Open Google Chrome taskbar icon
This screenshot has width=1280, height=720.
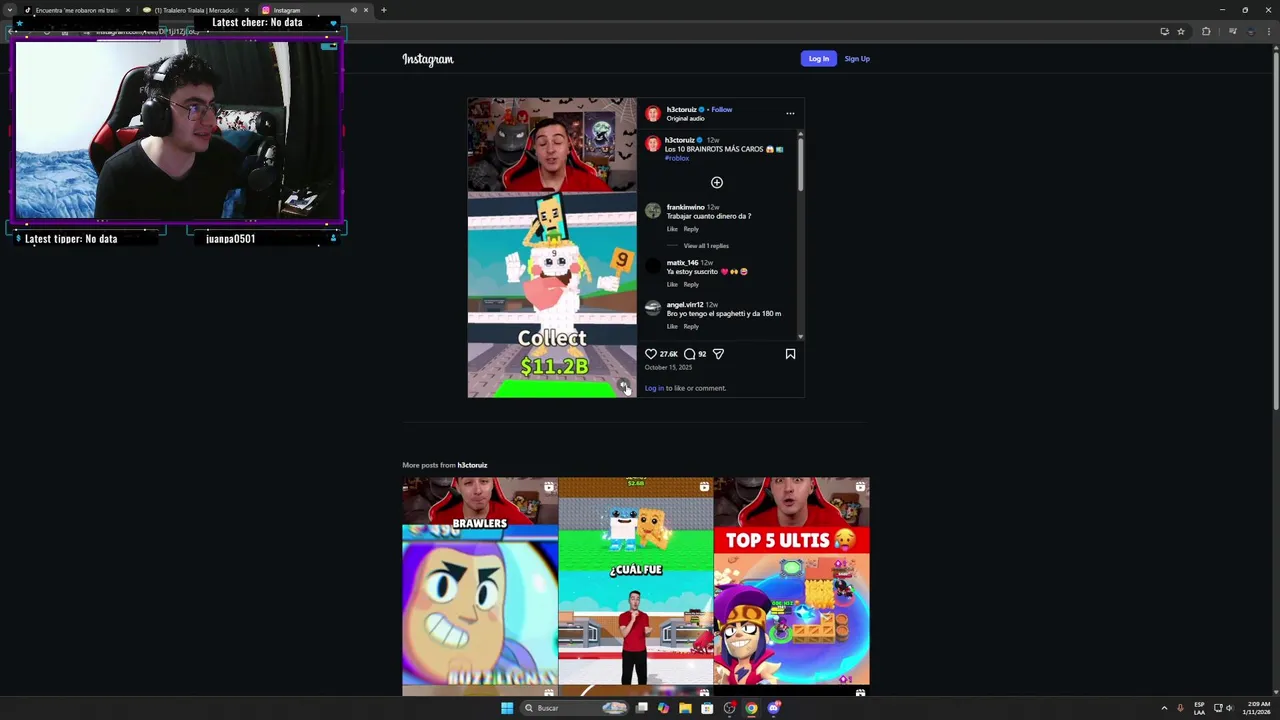(x=751, y=708)
